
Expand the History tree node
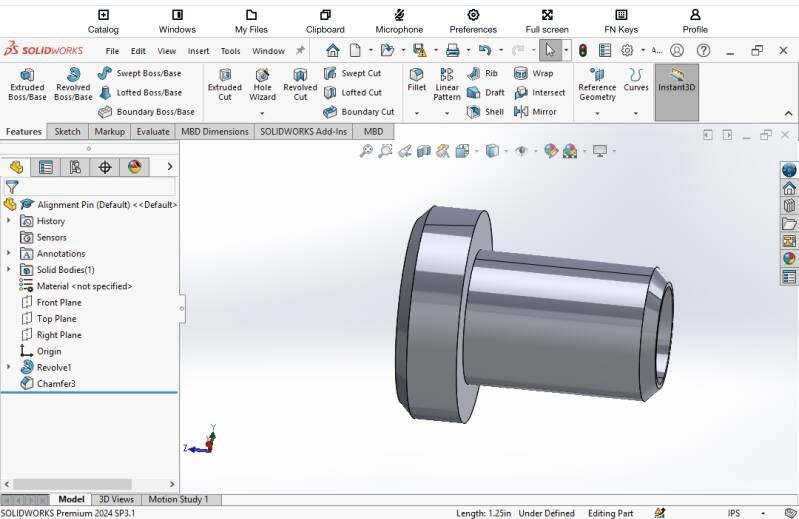pos(9,221)
